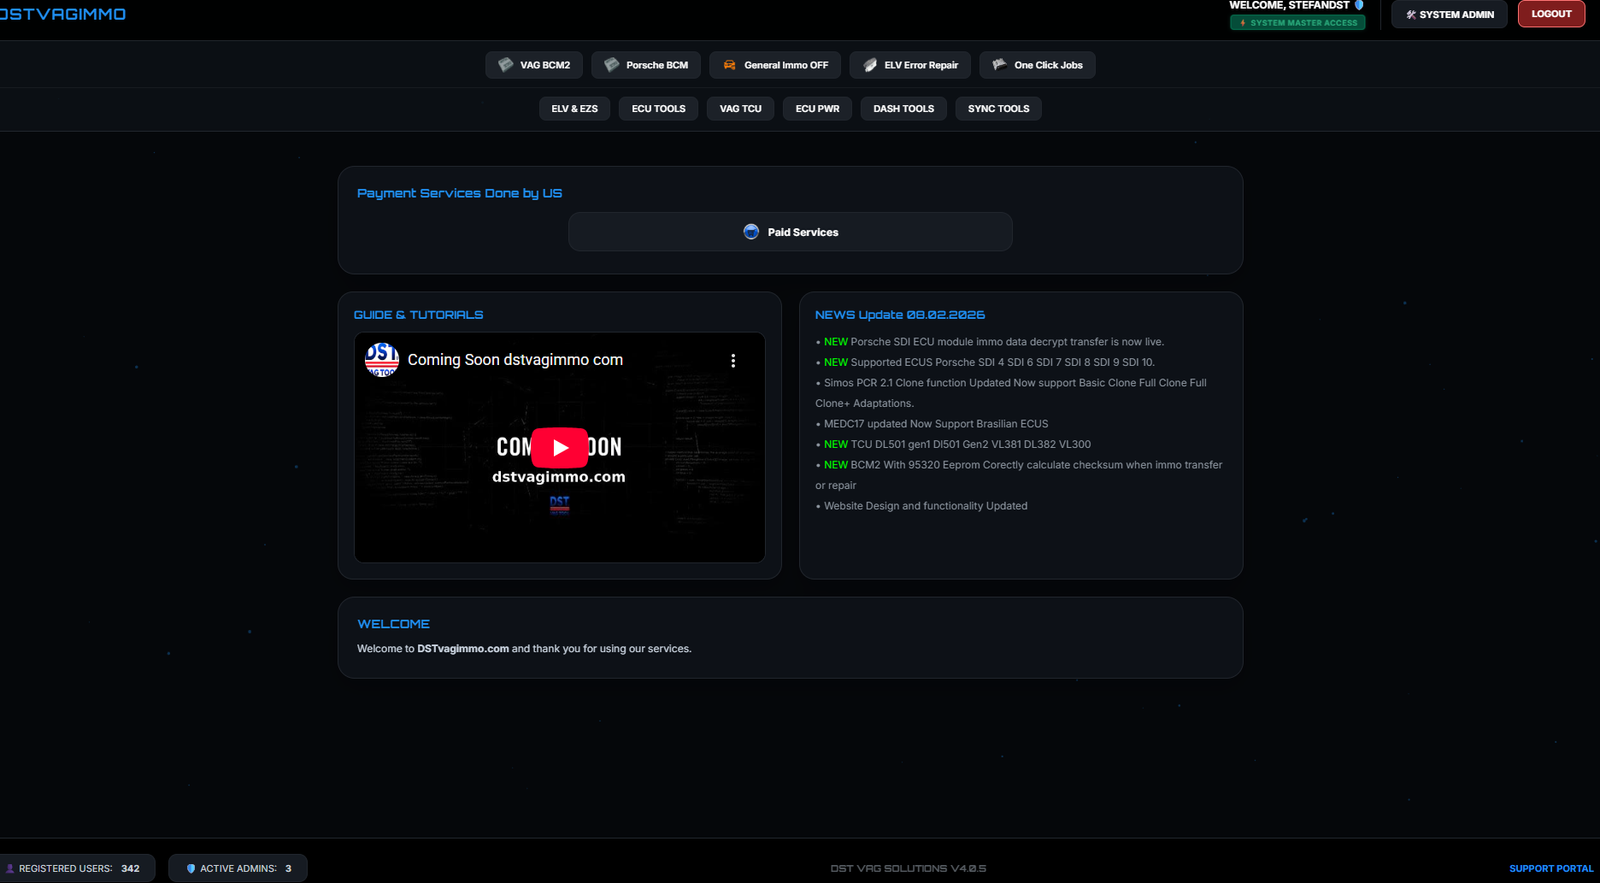Click the Registered Users 342 counter
Viewport: 1600px width, 883px height.
pos(77,868)
